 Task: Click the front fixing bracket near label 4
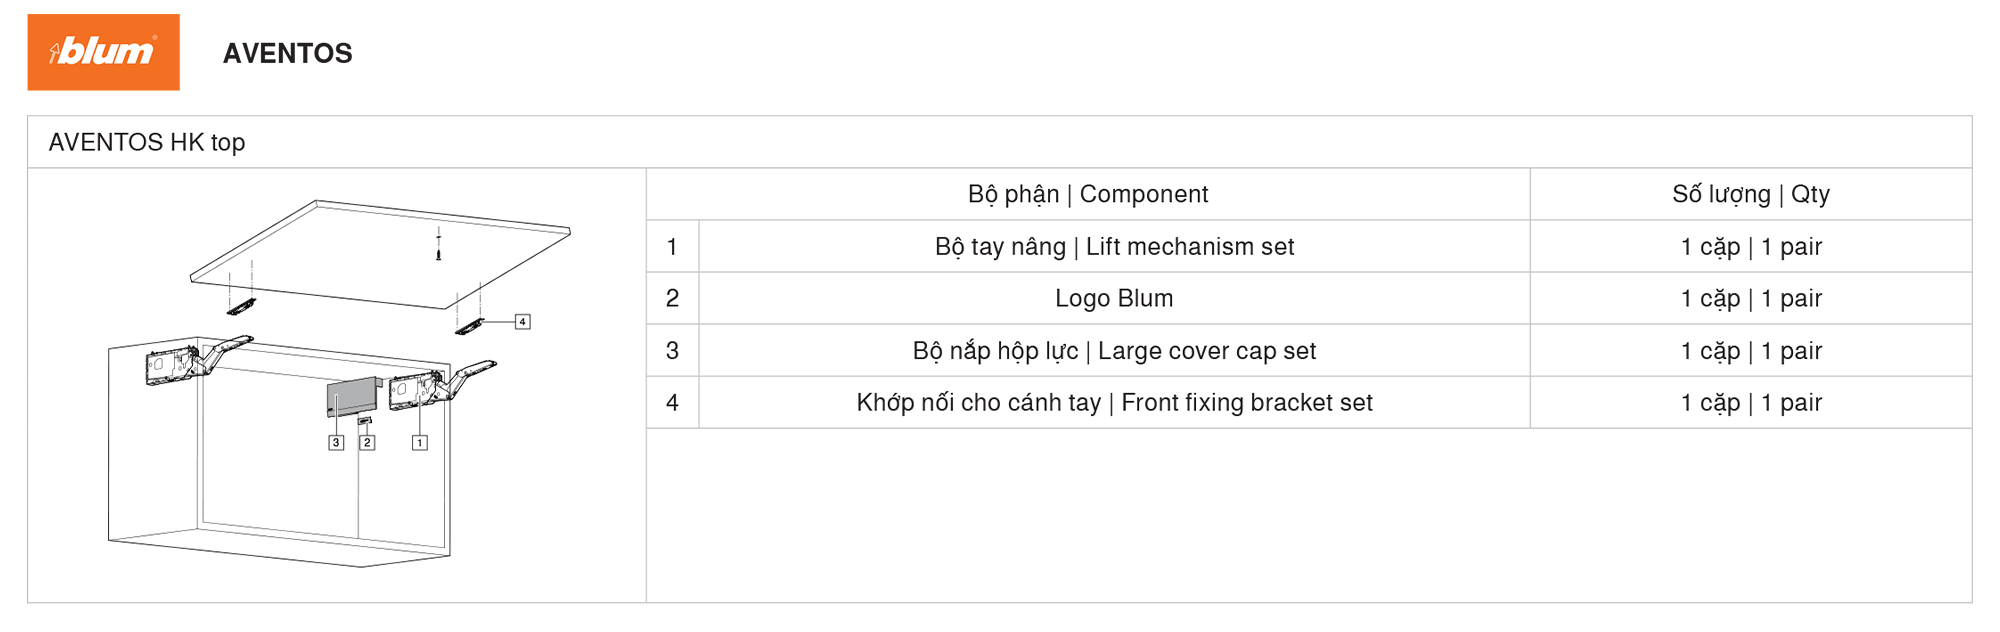[x=469, y=326]
